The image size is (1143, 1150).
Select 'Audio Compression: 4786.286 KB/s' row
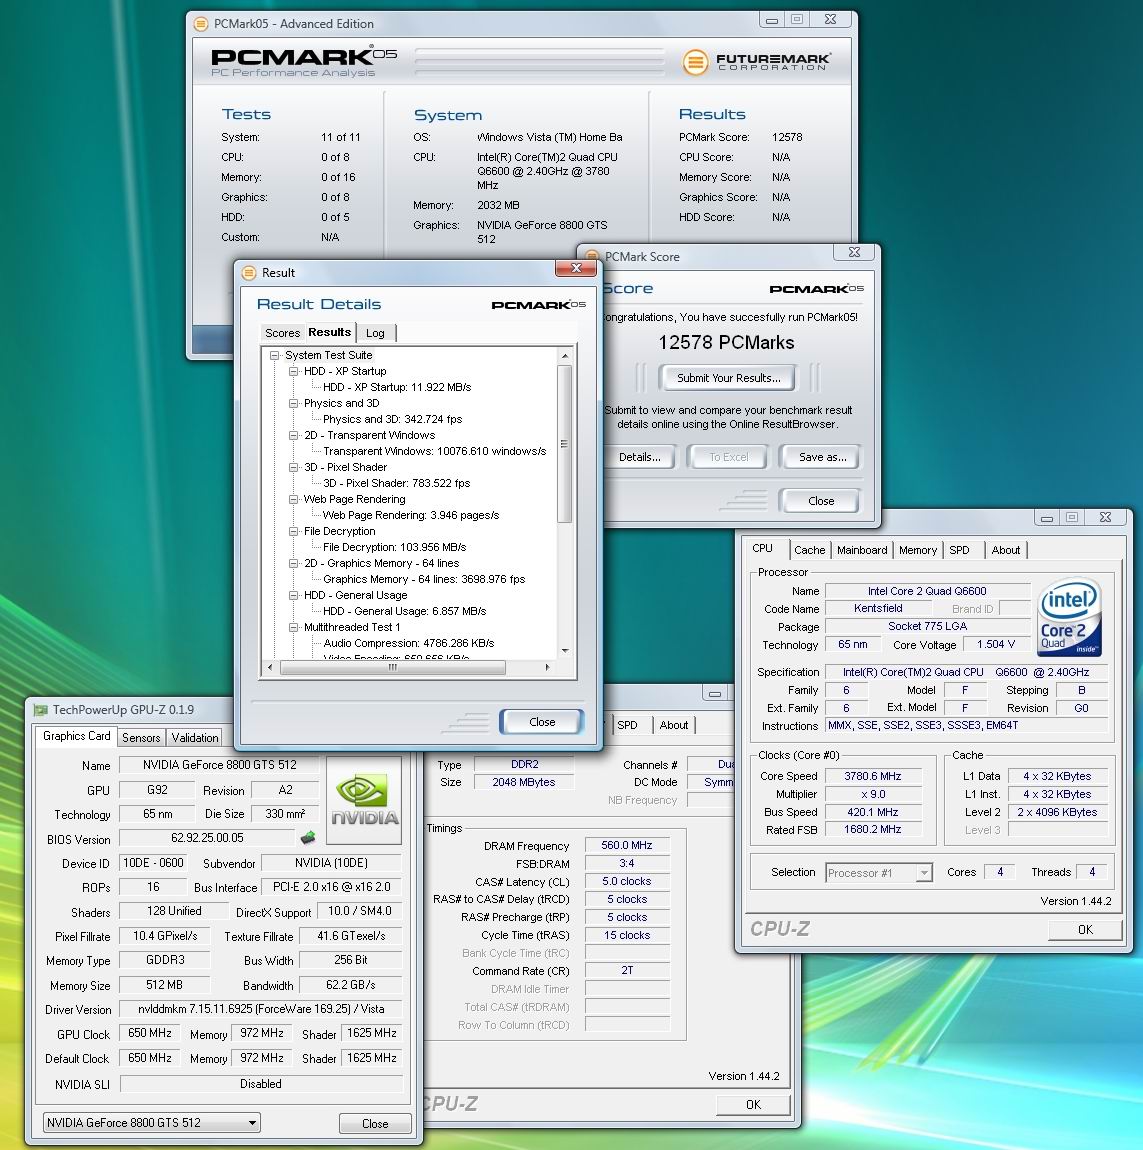click(409, 643)
